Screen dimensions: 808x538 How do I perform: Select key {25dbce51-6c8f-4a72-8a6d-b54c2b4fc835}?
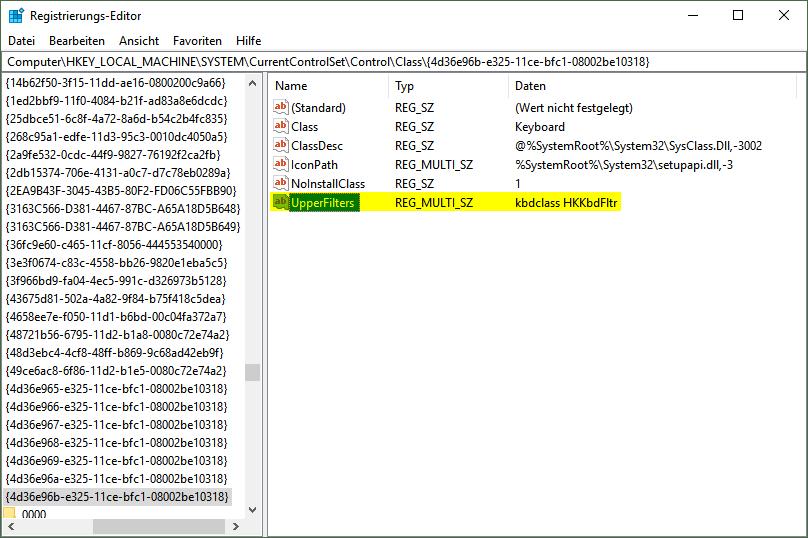(116, 119)
